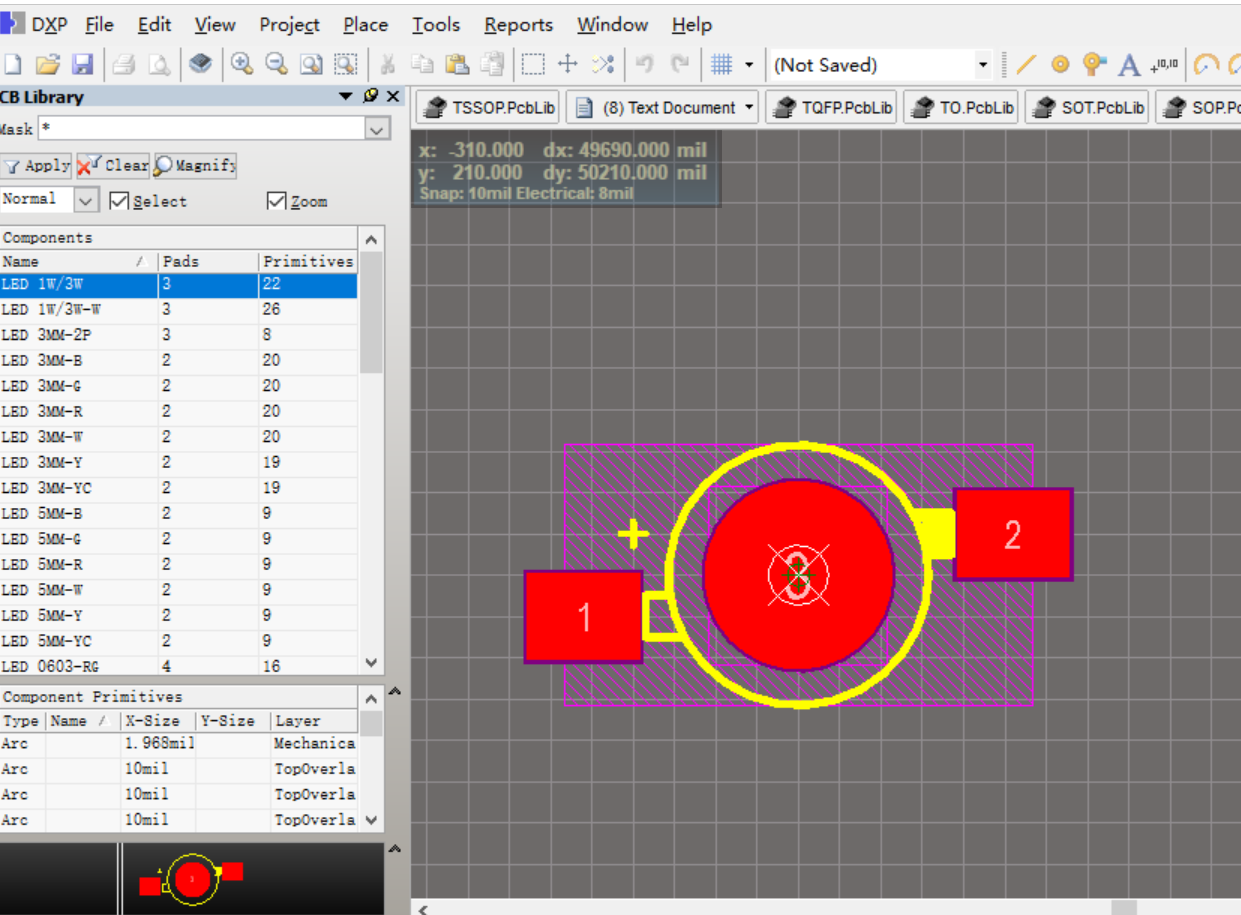
Task: Save the library with the floppy icon
Action: click(83, 65)
